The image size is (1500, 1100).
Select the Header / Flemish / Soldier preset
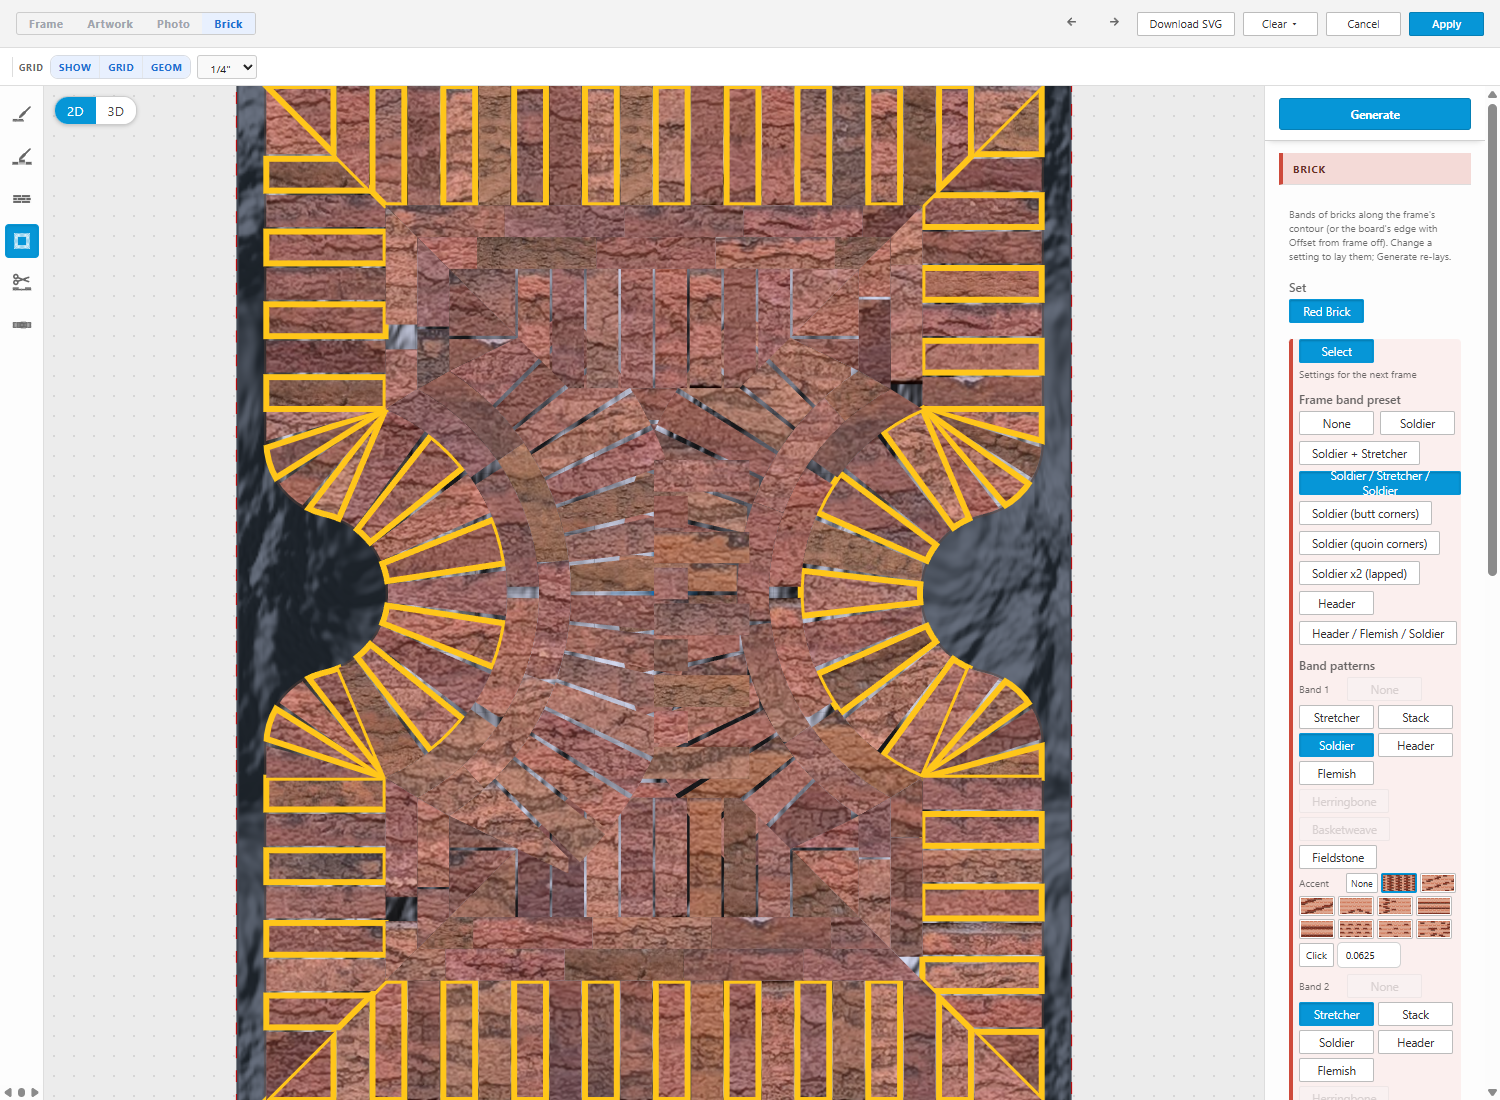pos(1378,634)
